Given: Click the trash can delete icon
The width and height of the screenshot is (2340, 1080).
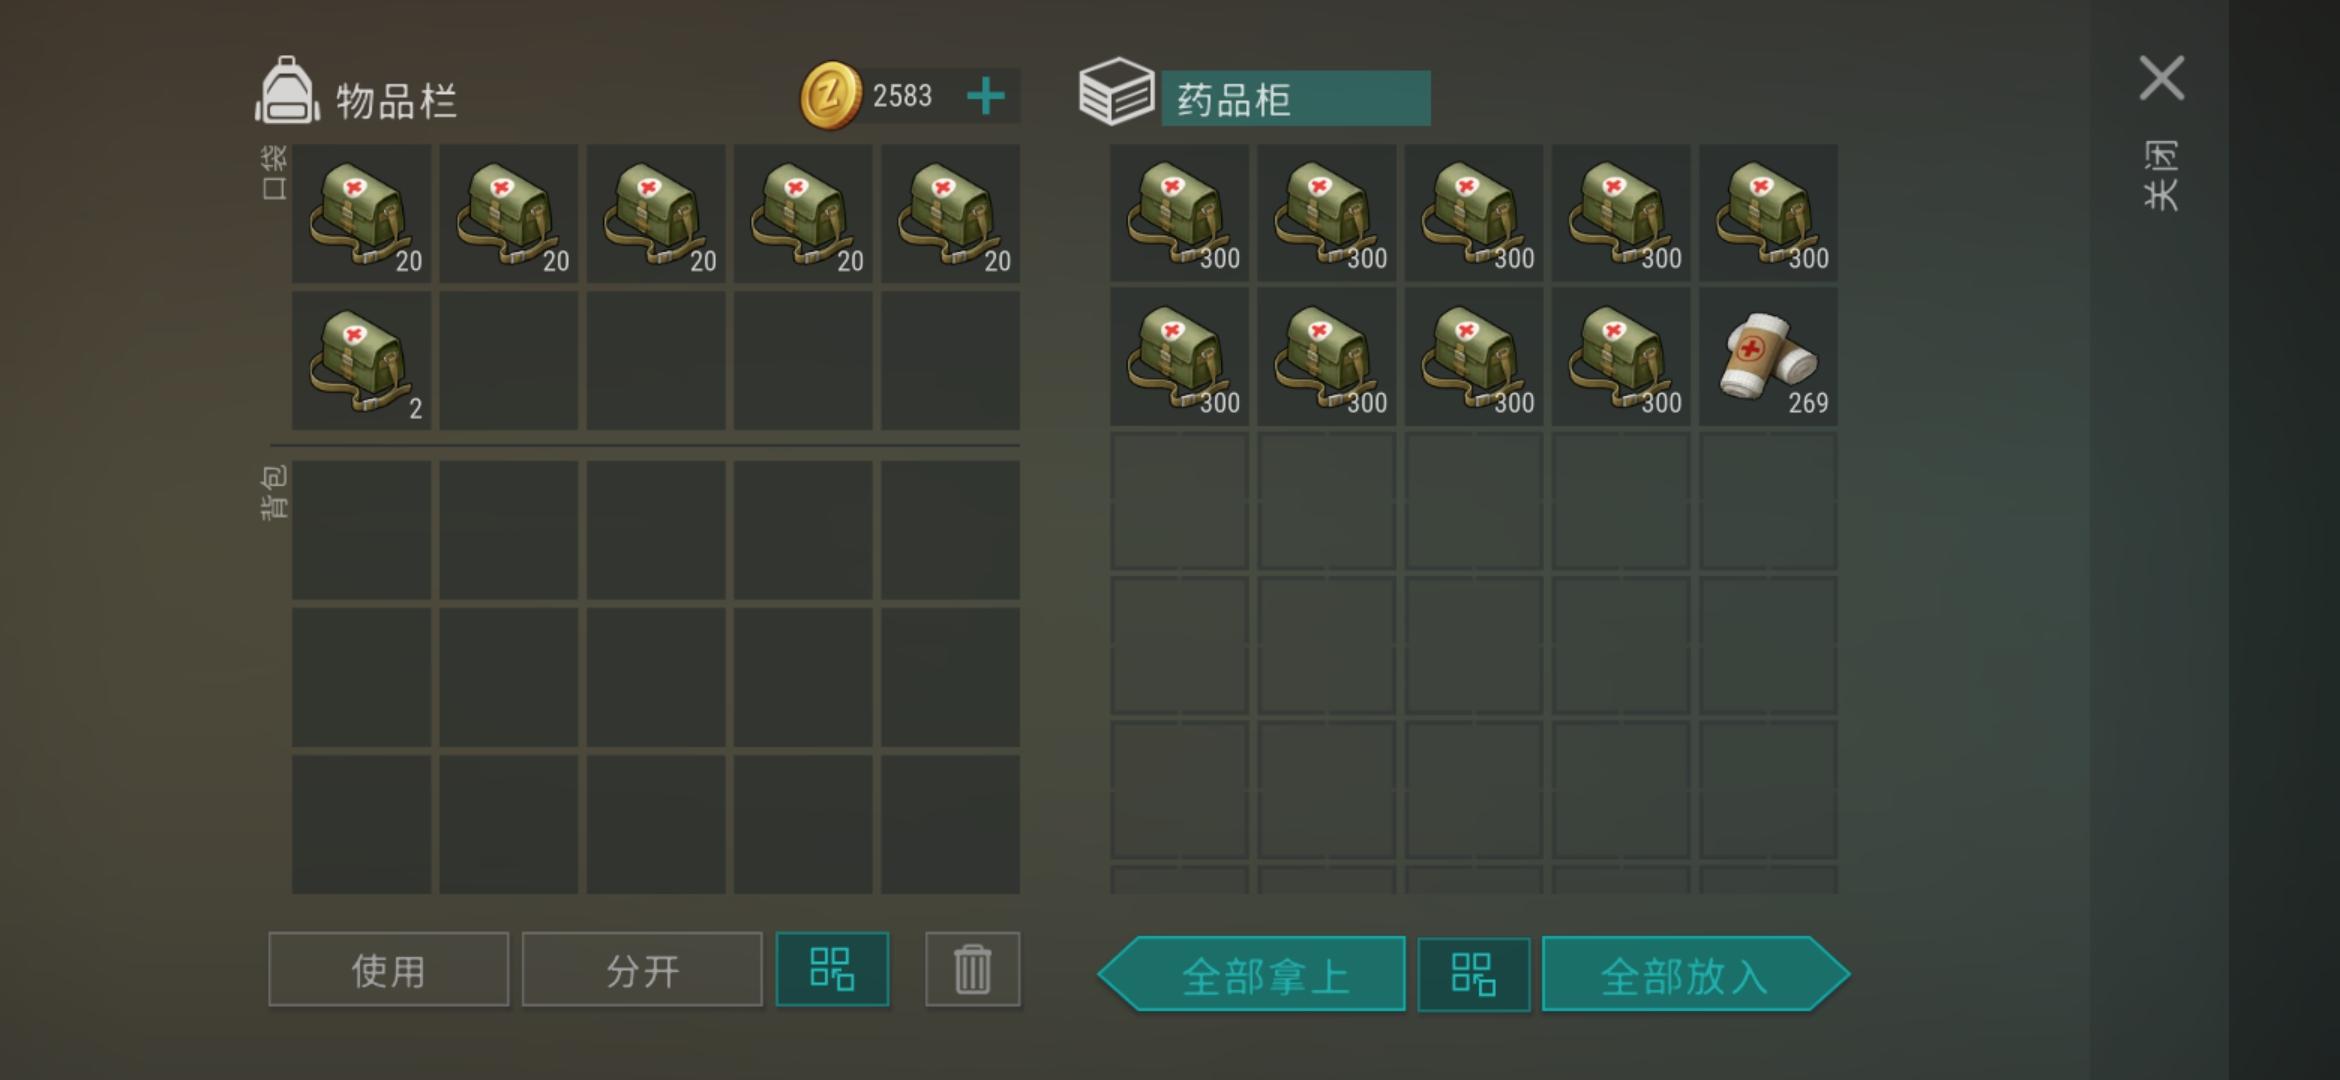Looking at the screenshot, I should (972, 969).
